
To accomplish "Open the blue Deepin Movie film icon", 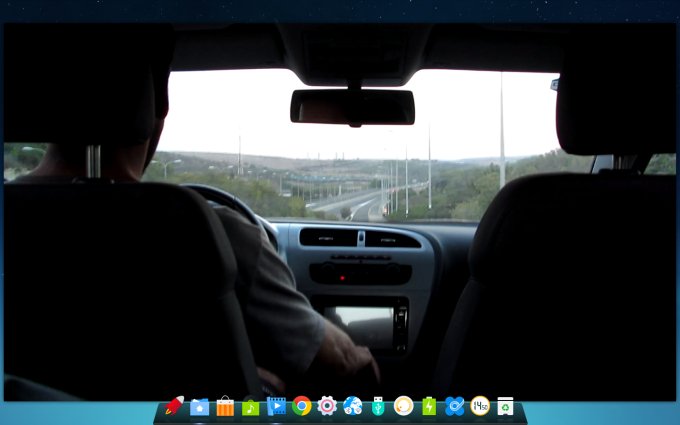I will 276,406.
